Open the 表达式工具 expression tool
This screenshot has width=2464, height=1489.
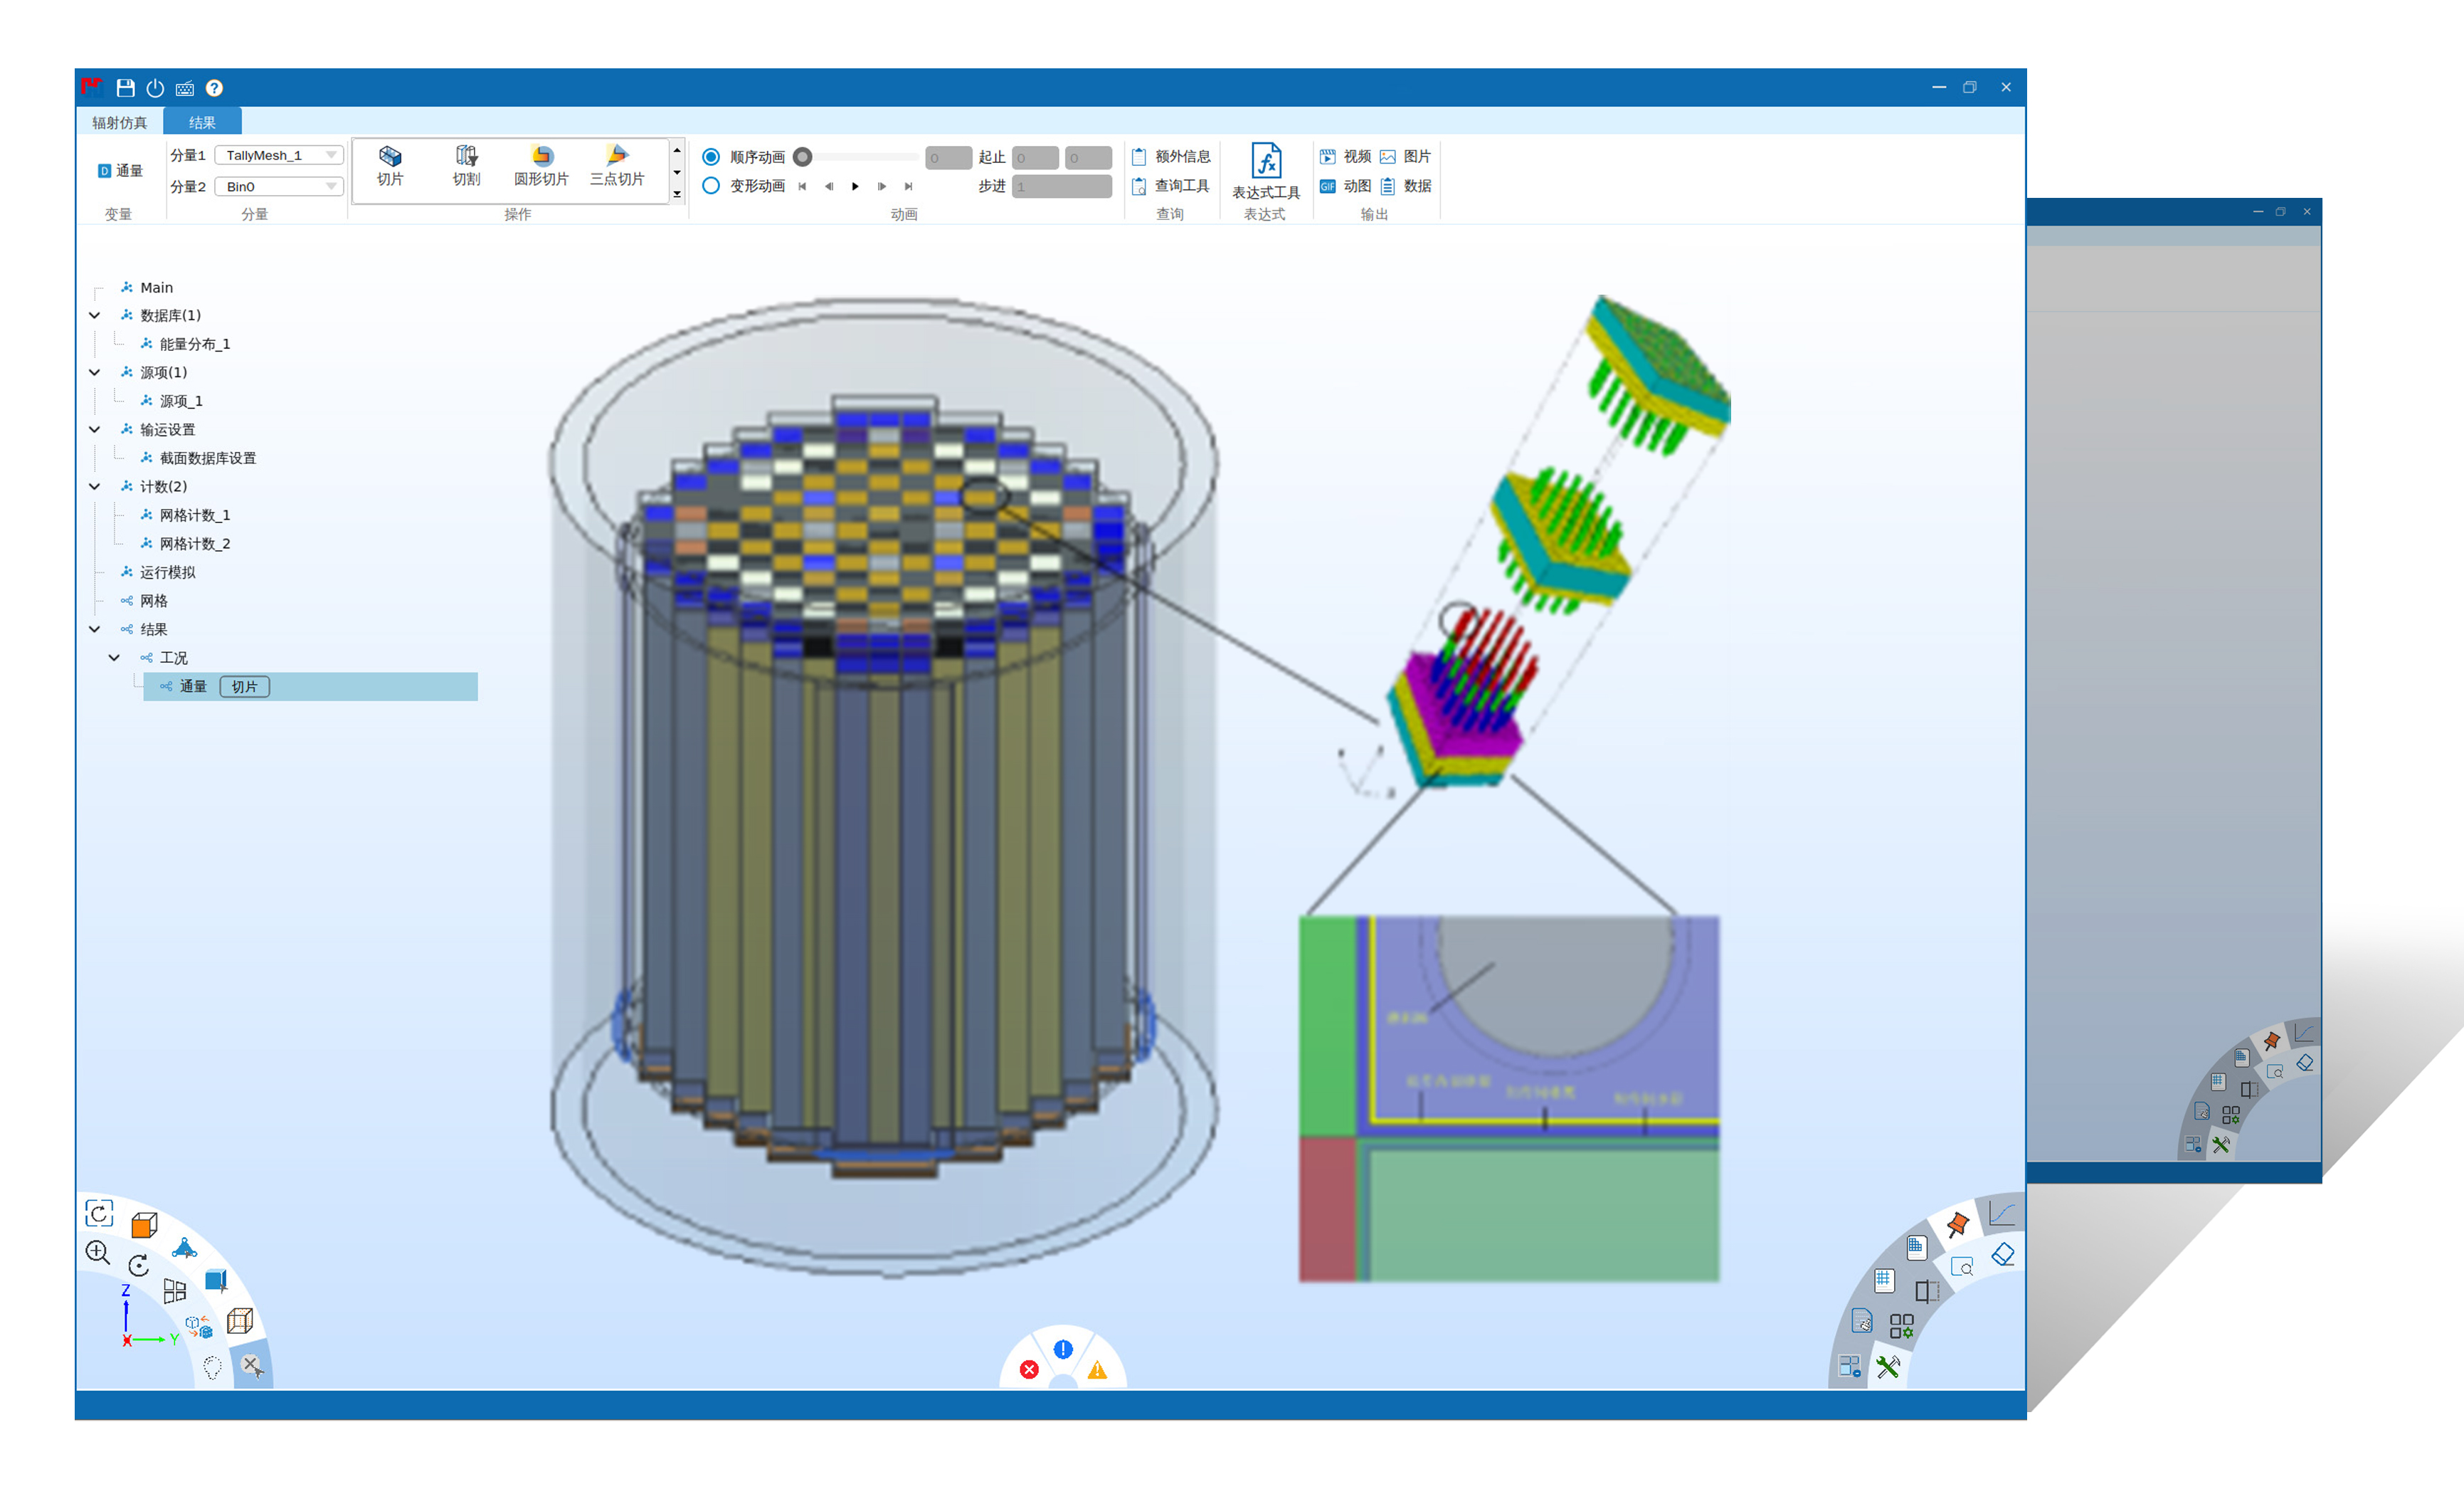click(x=1265, y=163)
